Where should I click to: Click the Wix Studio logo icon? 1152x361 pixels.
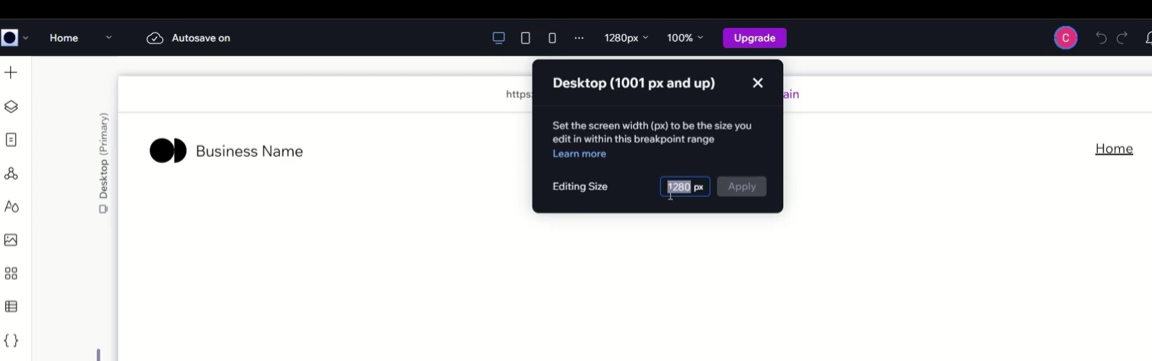click(x=9, y=37)
